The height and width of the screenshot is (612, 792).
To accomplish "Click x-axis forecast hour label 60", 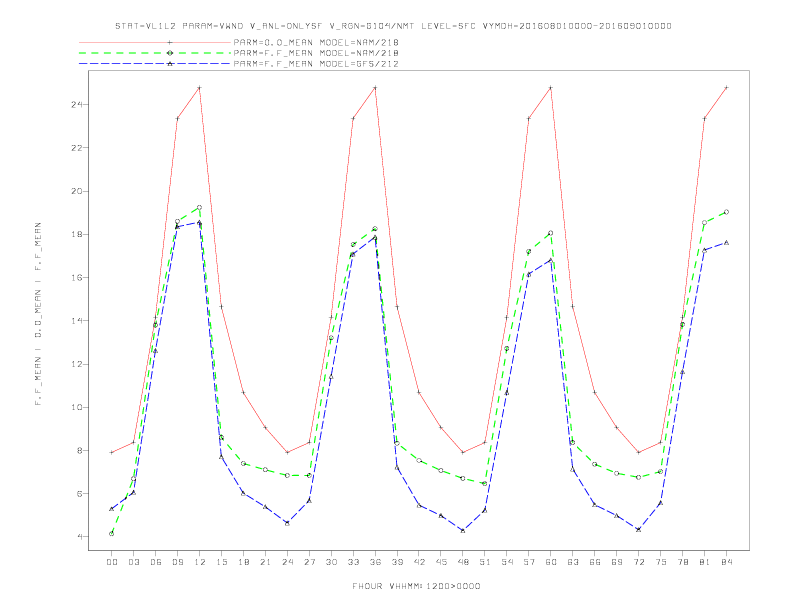I will tap(551, 562).
